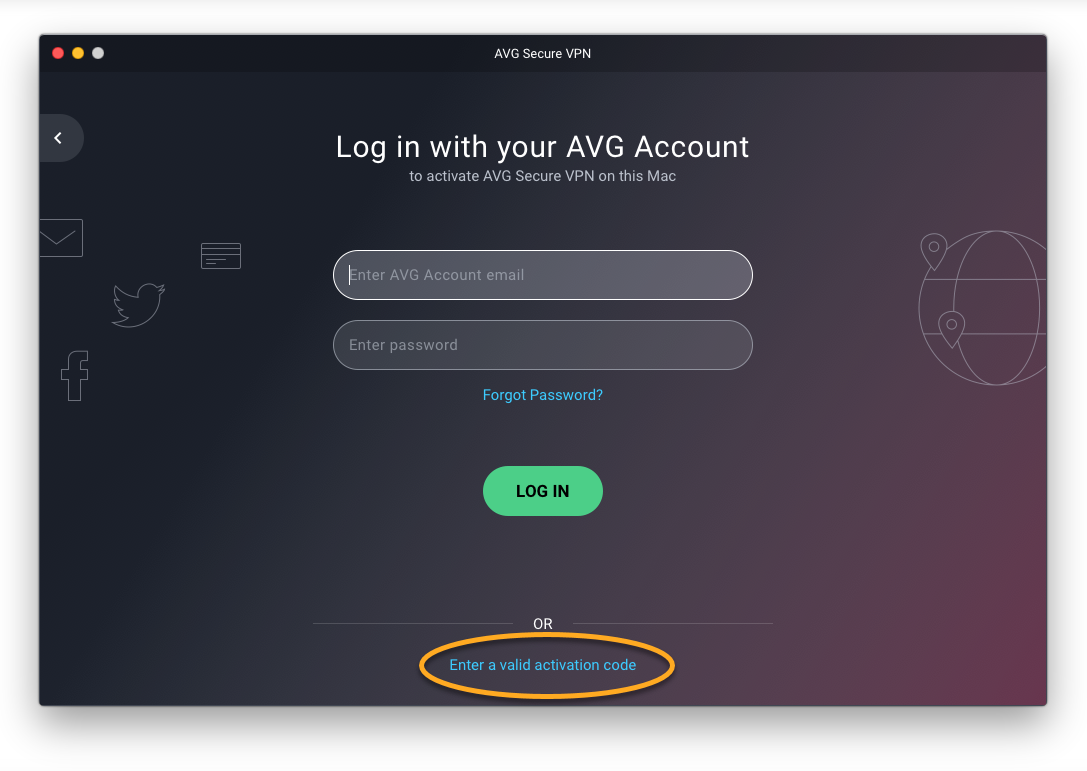
Task: Click the Twitter bird icon
Action: click(x=138, y=305)
